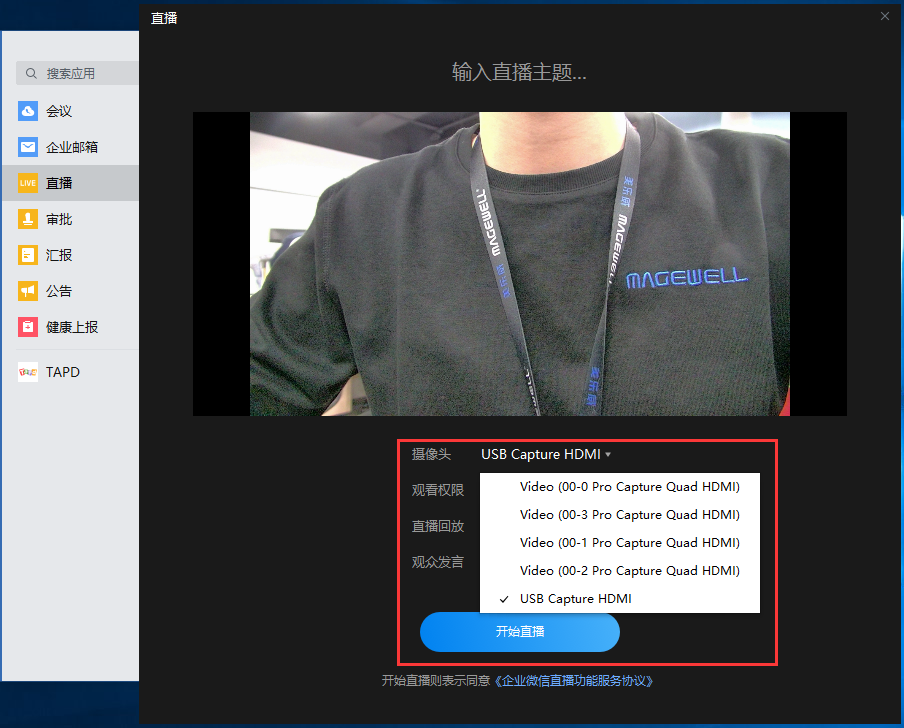Open 健康上报 from the app list

click(x=70, y=327)
